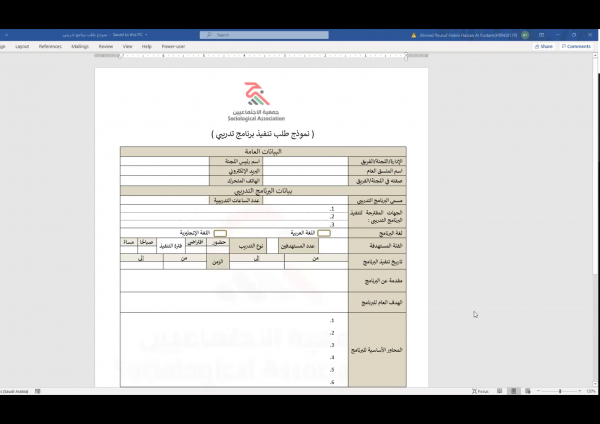Switch to the References ribbon tab
Screen dimensions: 600x424
(50, 46)
